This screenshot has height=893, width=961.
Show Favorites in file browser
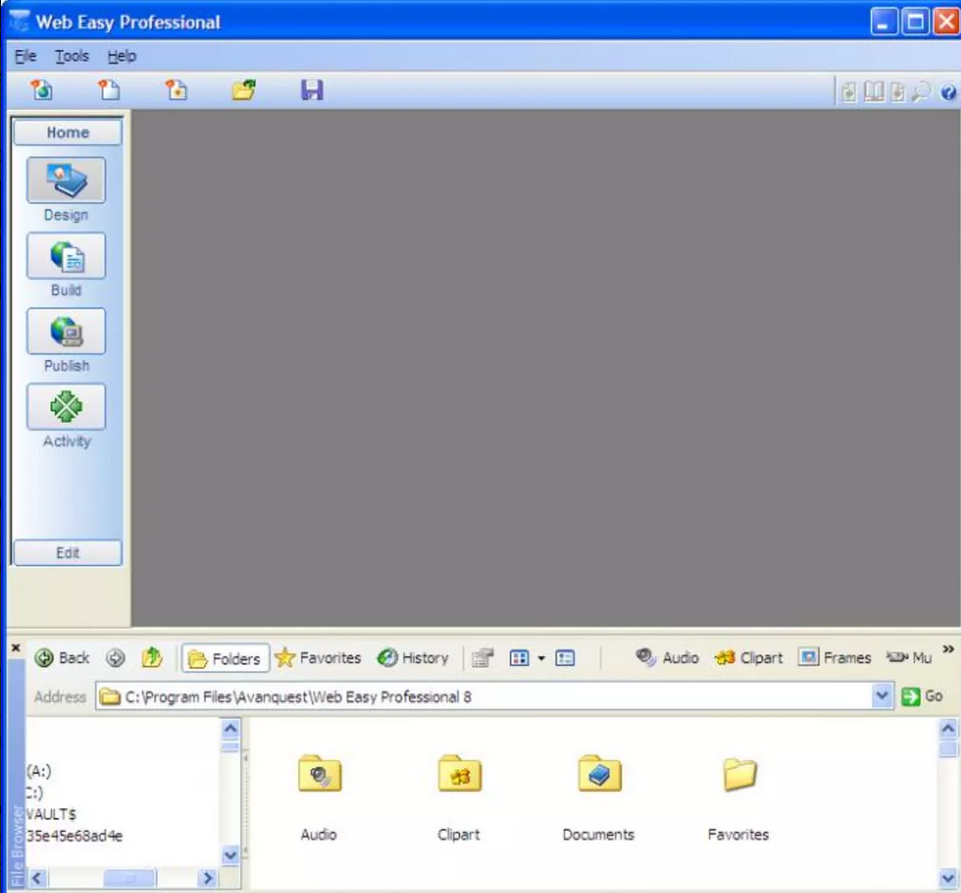(x=318, y=658)
